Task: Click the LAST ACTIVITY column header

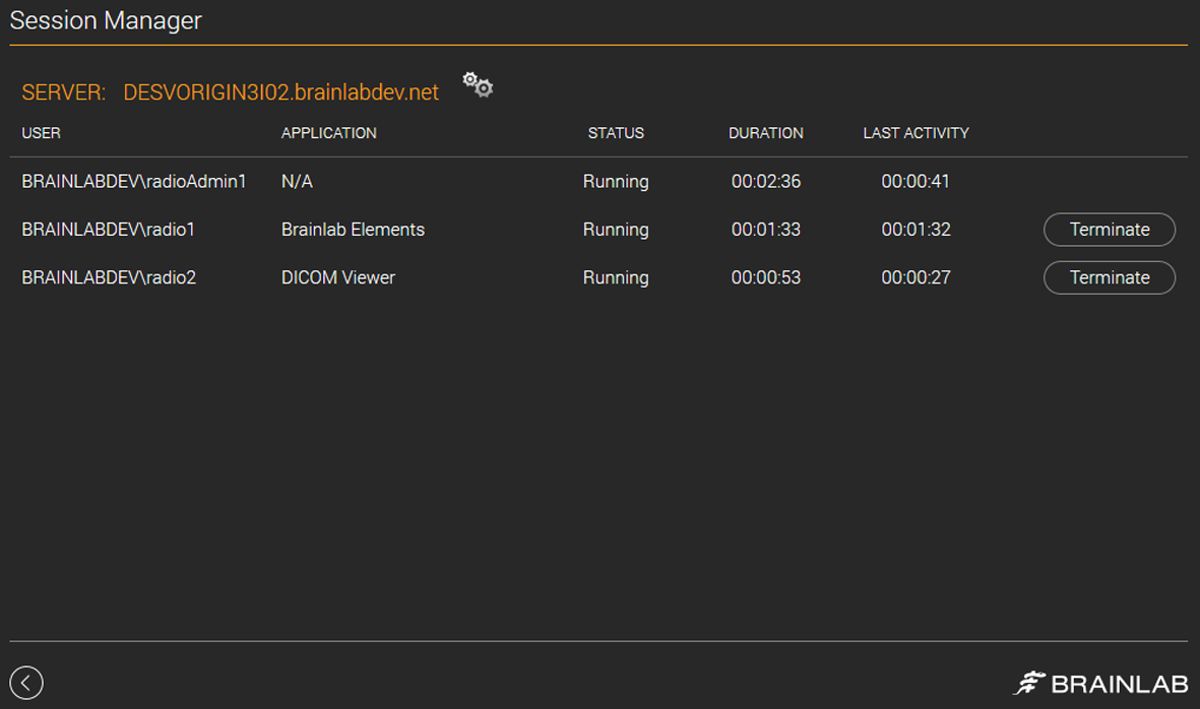Action: (x=916, y=133)
